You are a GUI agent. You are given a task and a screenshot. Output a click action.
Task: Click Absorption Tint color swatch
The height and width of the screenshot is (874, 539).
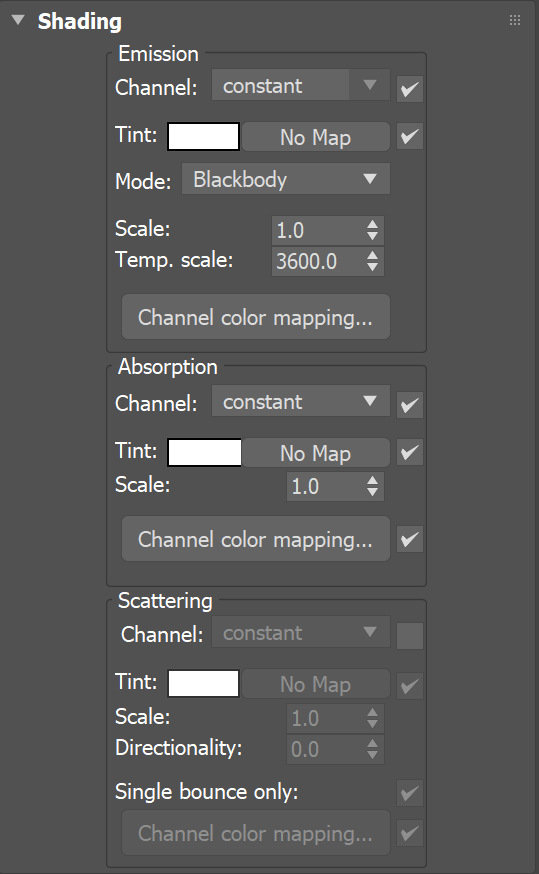(x=205, y=452)
